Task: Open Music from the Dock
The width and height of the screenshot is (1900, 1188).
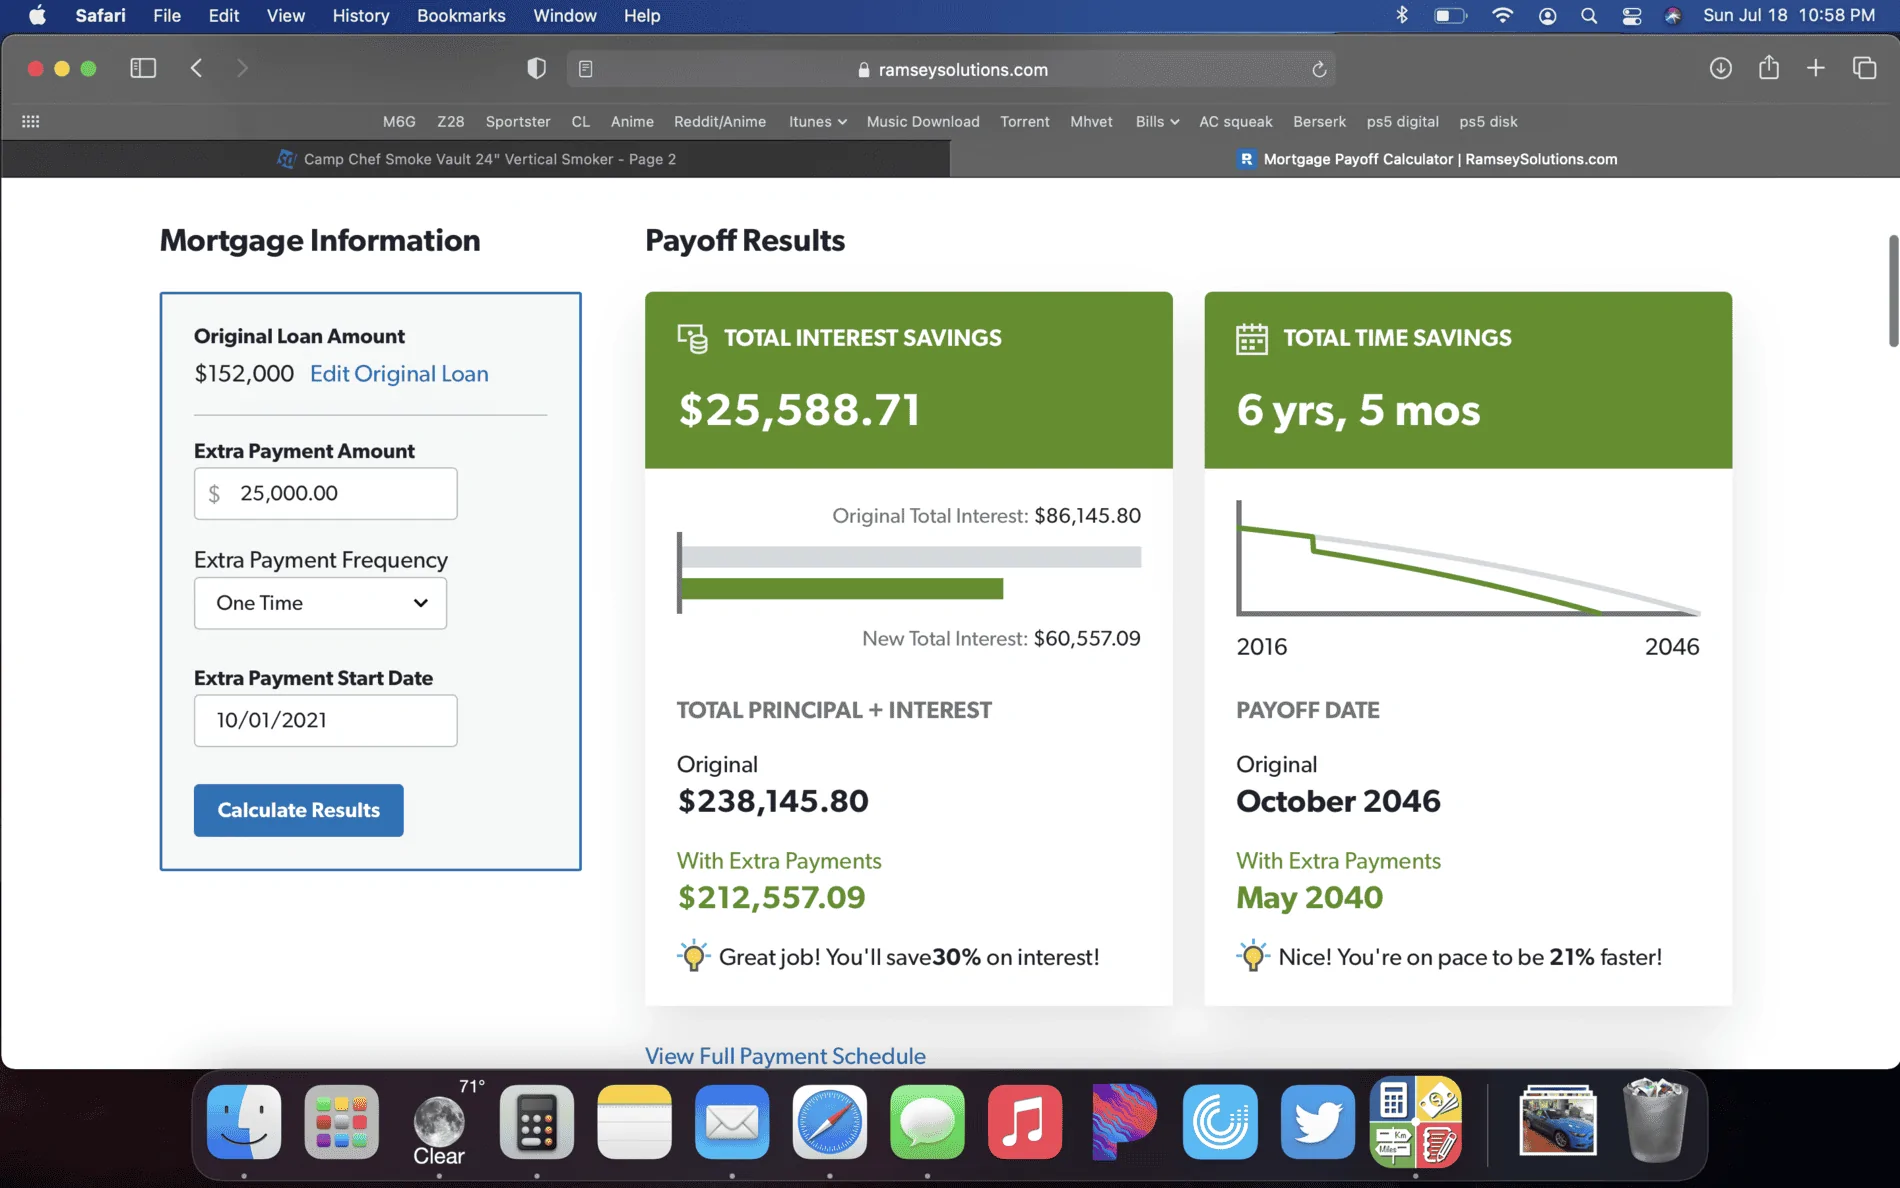Action: pyautogui.click(x=1024, y=1121)
